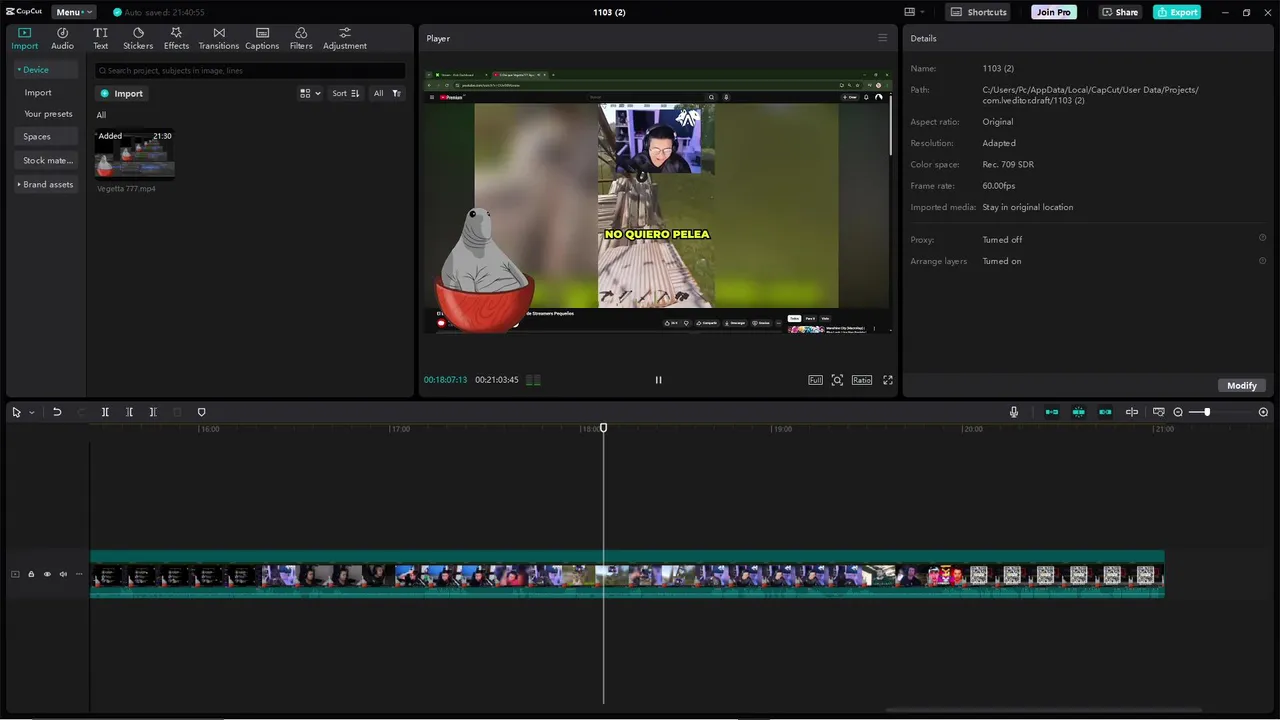Click the track cover icon

15,574
